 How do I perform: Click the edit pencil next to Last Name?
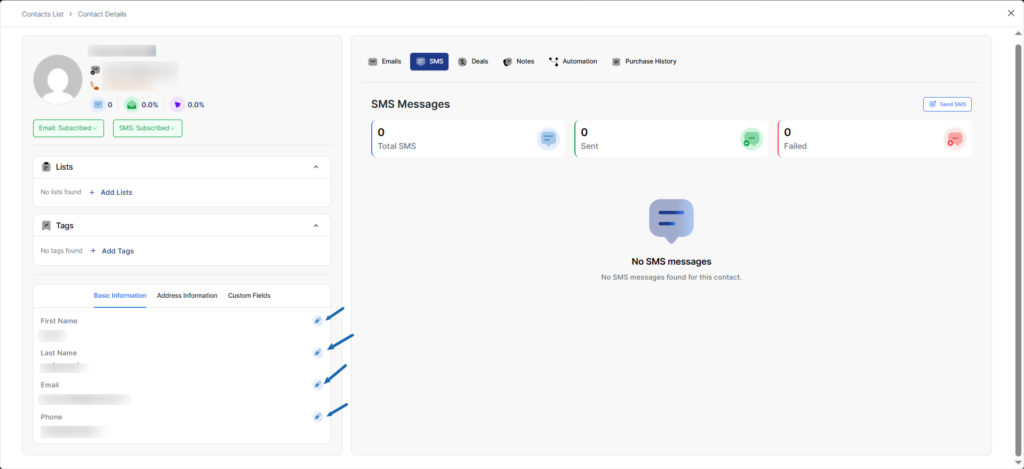click(317, 353)
